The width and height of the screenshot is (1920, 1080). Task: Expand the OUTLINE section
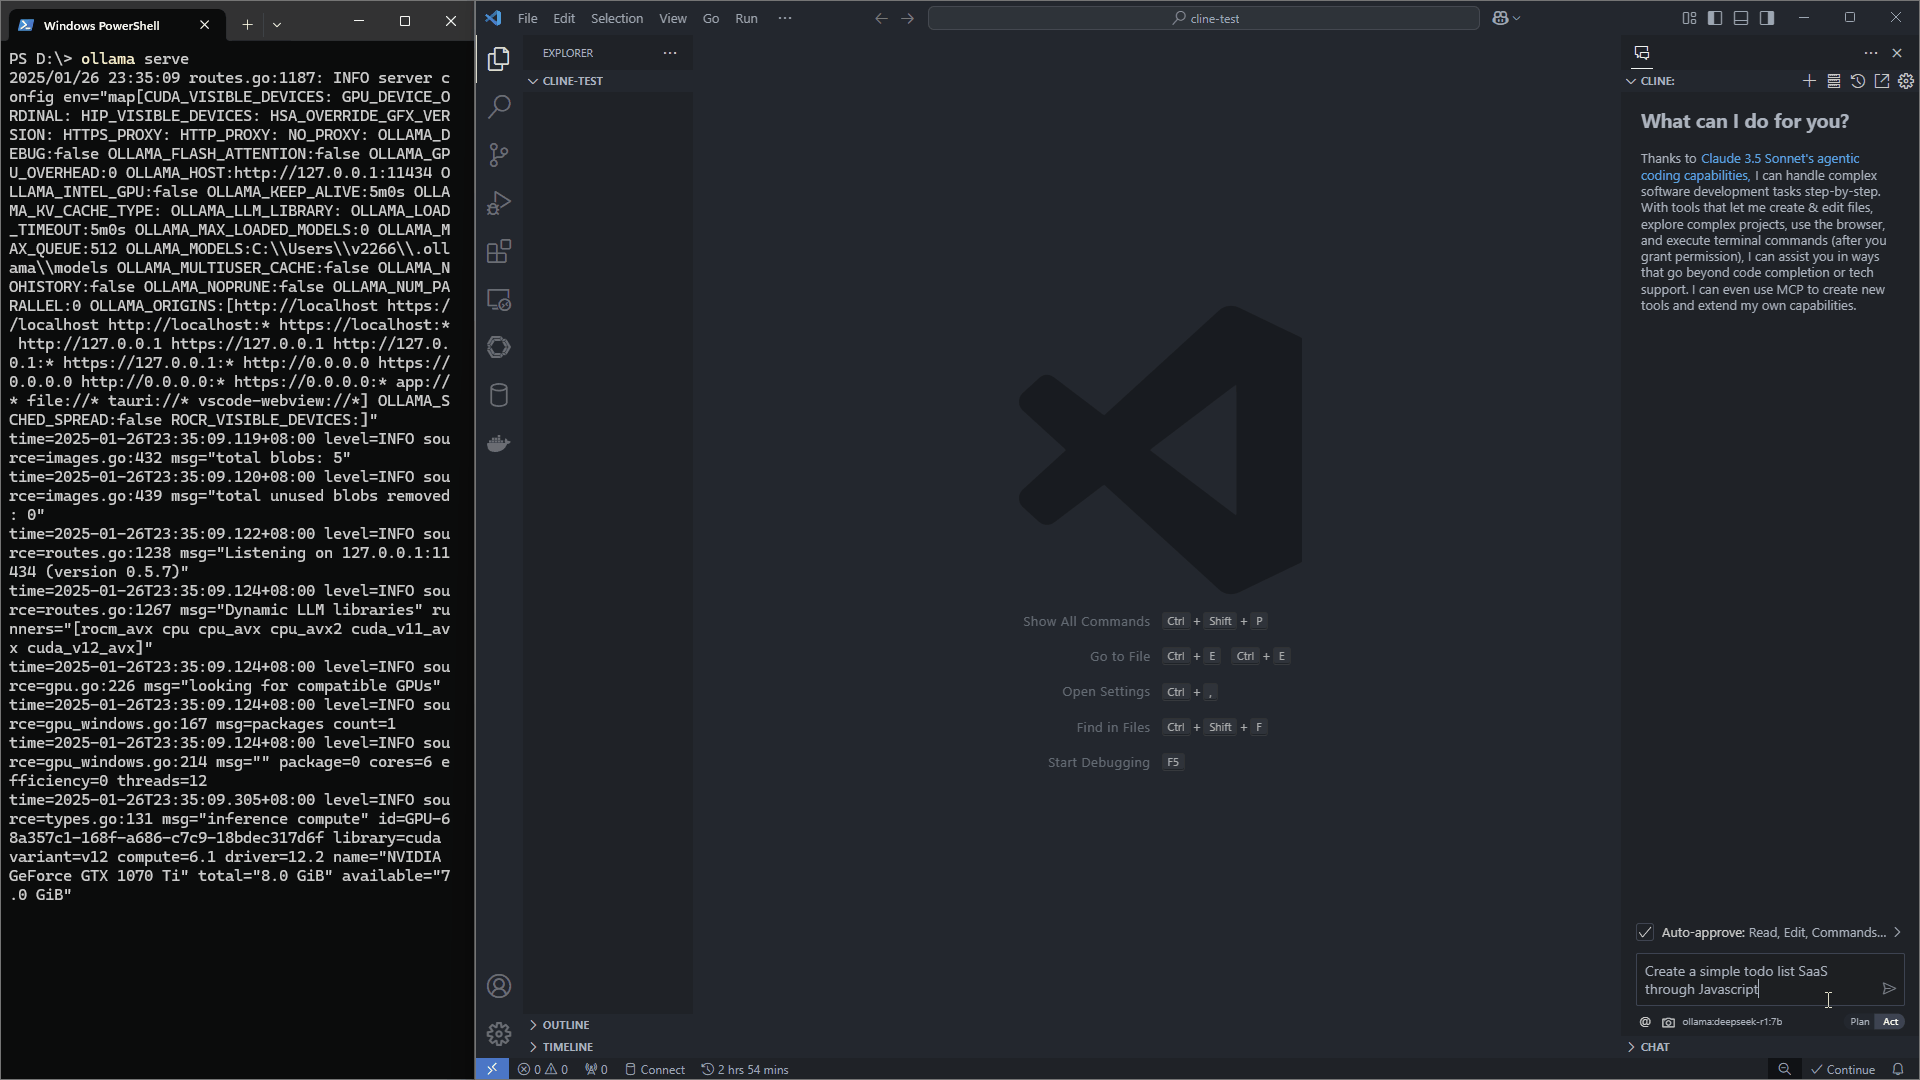[566, 1025]
